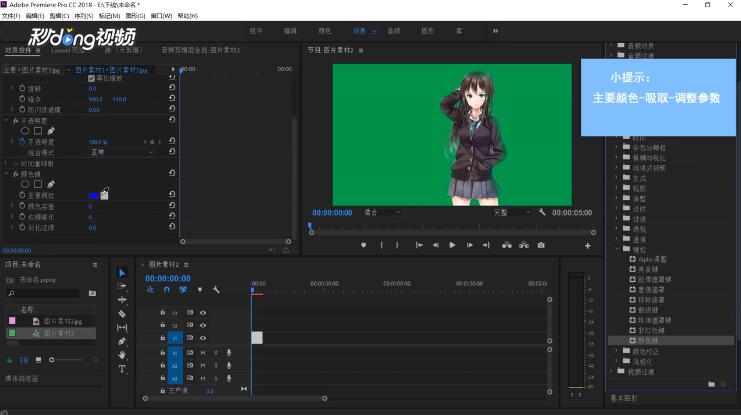Show more workspaces overflow chevron
The width and height of the screenshot is (741, 415).
[x=495, y=31]
